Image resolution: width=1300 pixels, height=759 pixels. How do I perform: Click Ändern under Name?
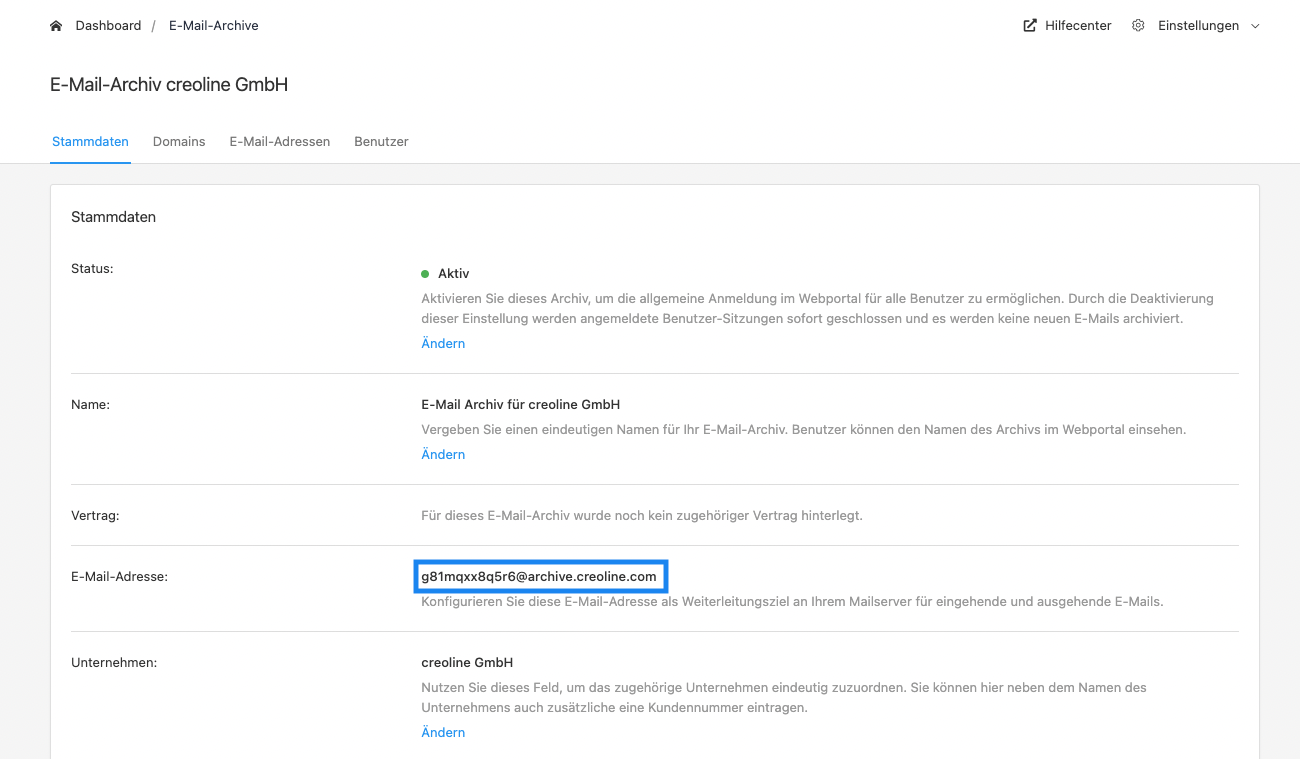tap(443, 454)
